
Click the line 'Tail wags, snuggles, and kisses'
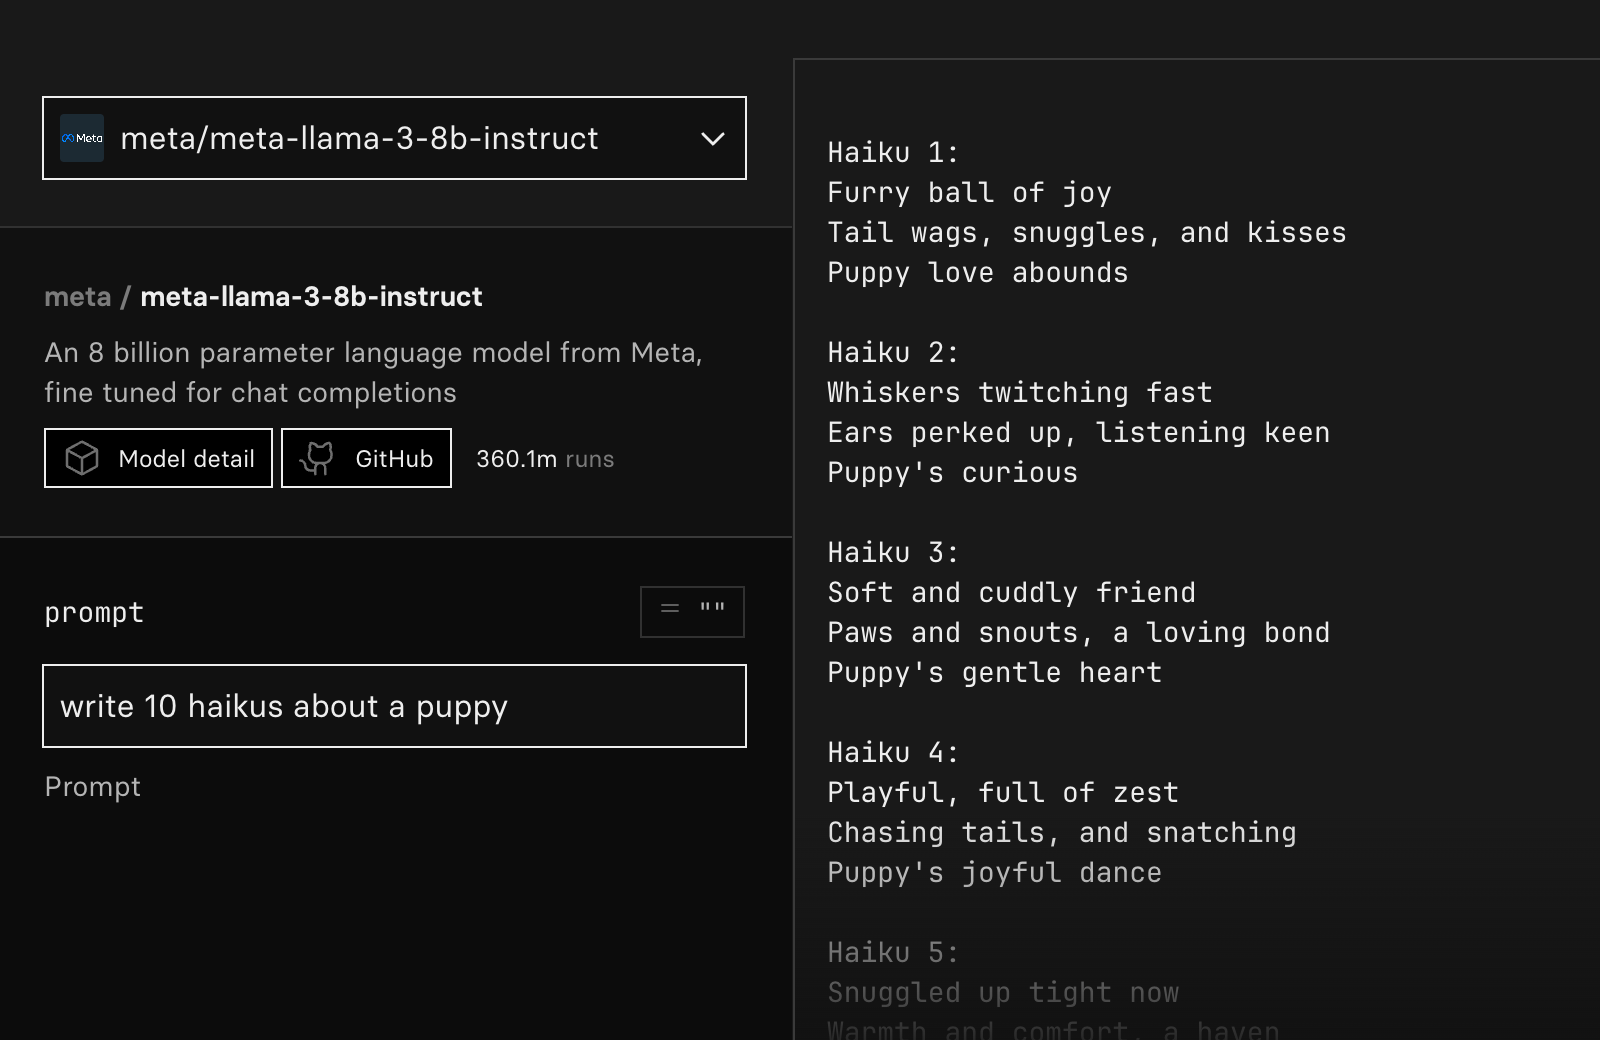pos(1087,232)
